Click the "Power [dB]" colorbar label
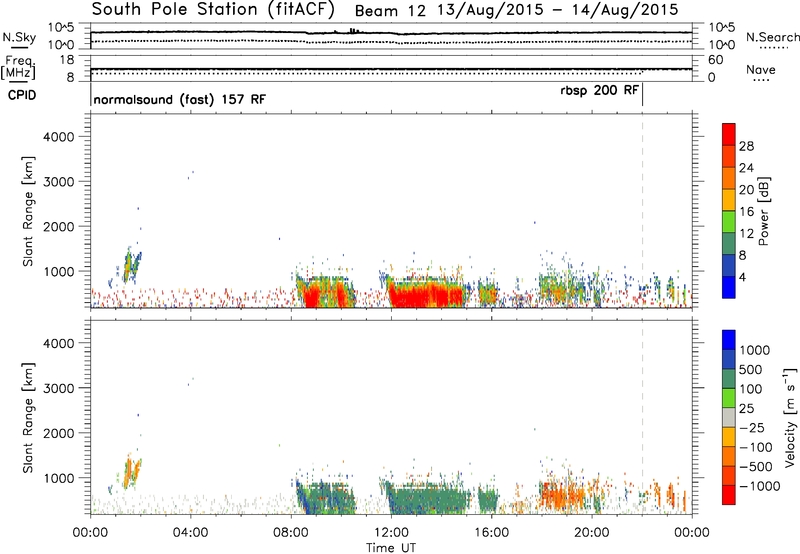 (764, 211)
